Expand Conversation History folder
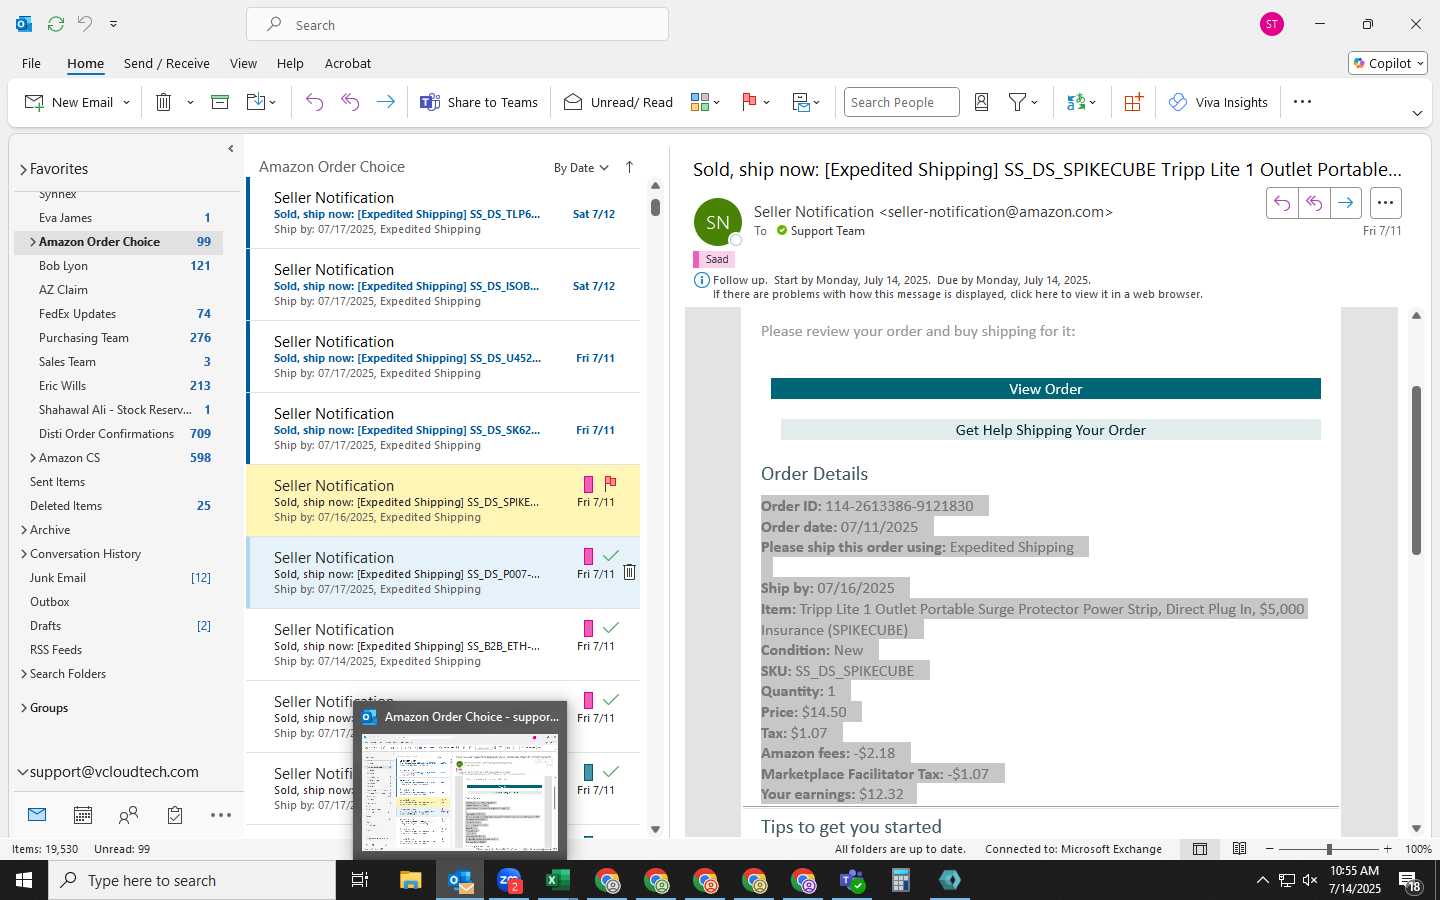Viewport: 1440px width, 900px height. point(24,554)
